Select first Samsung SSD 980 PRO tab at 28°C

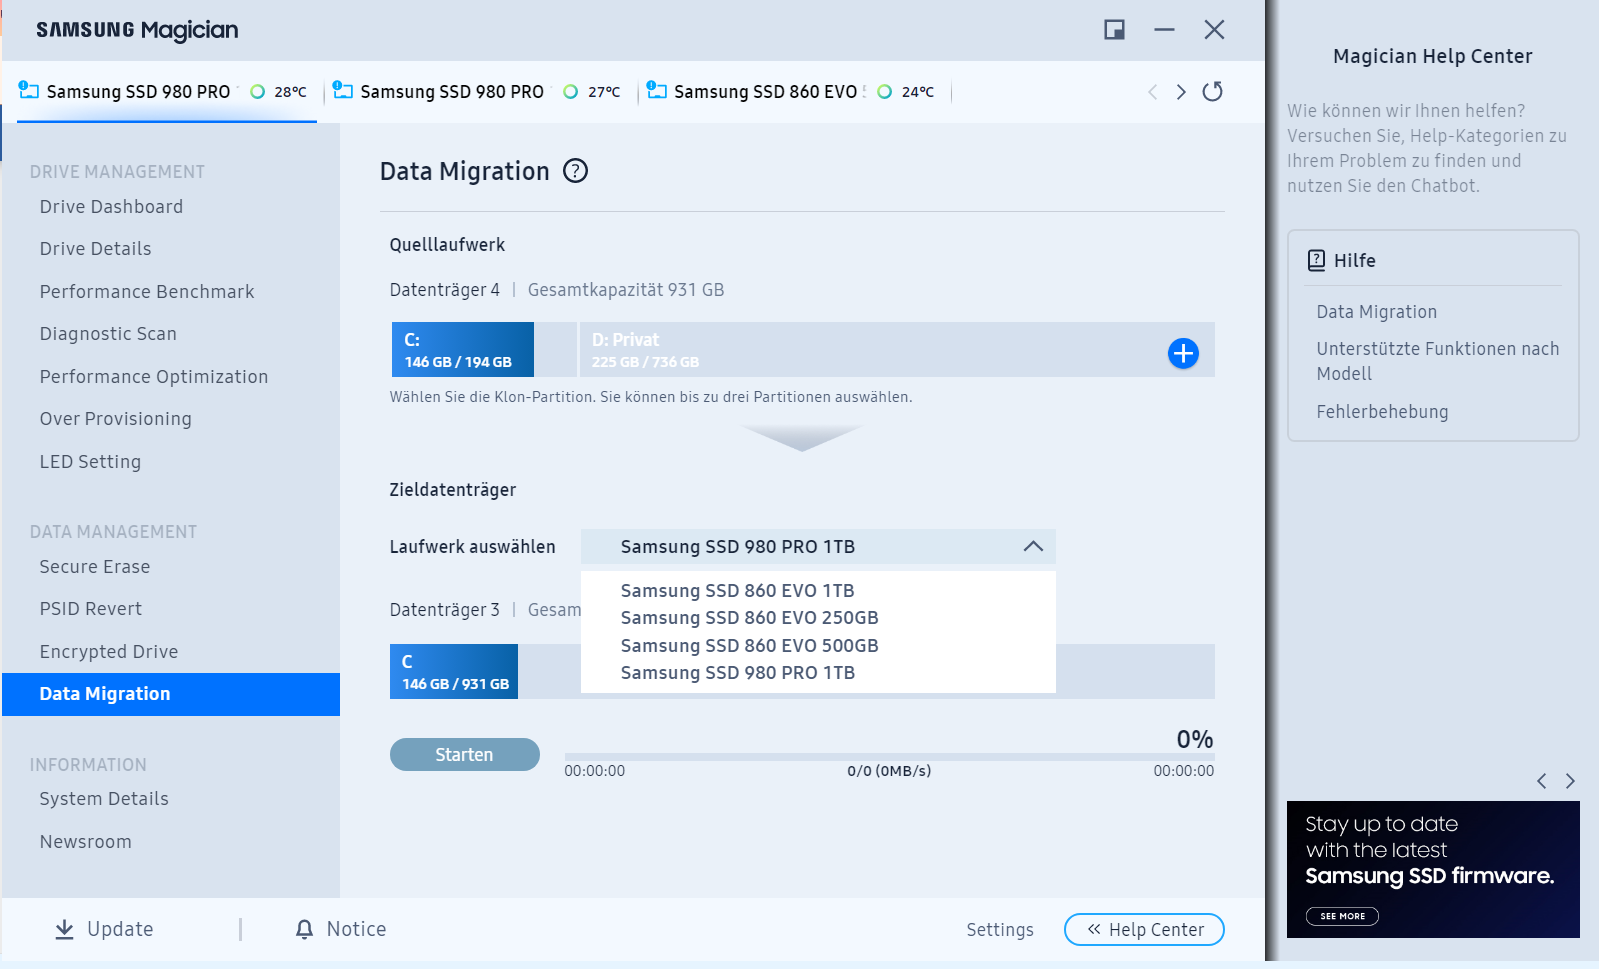pyautogui.click(x=167, y=92)
